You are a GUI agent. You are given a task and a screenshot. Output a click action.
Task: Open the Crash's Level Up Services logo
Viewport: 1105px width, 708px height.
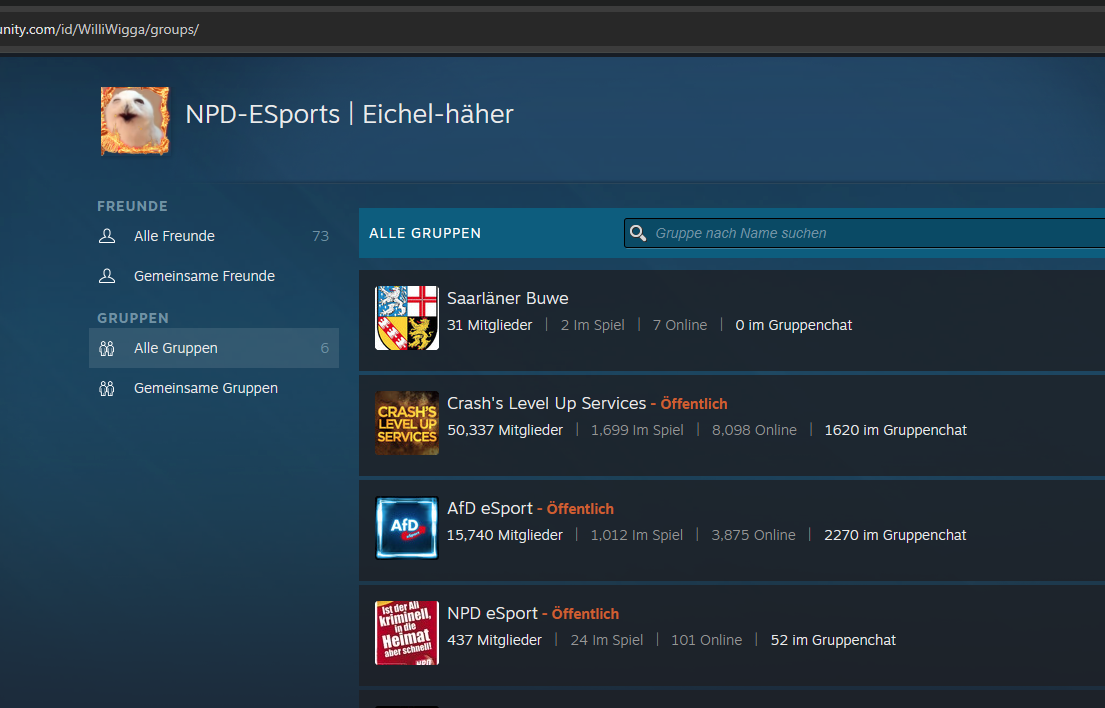[x=406, y=423]
